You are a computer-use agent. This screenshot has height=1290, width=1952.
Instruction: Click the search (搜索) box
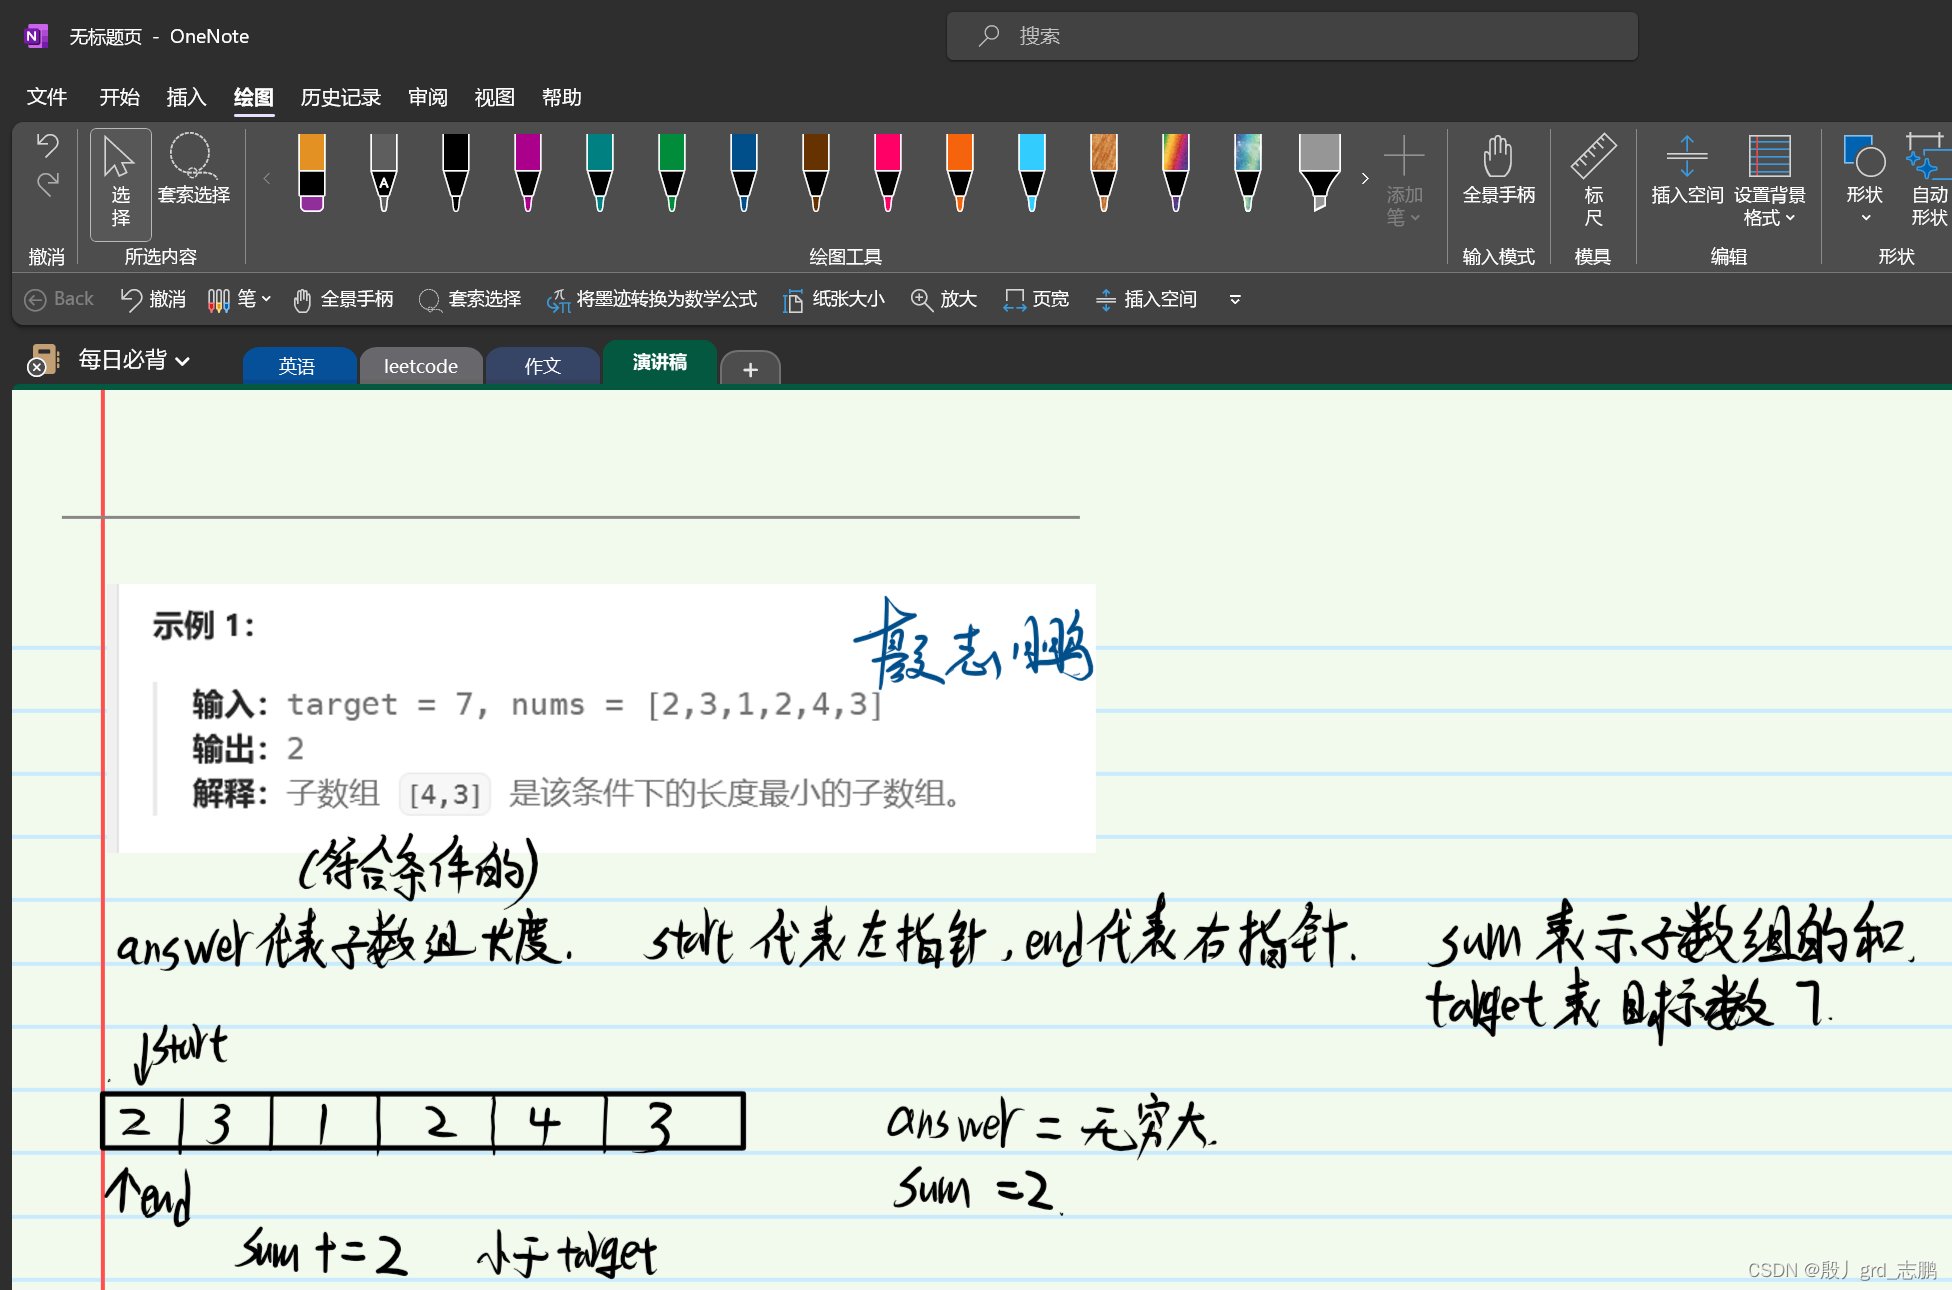point(1291,36)
